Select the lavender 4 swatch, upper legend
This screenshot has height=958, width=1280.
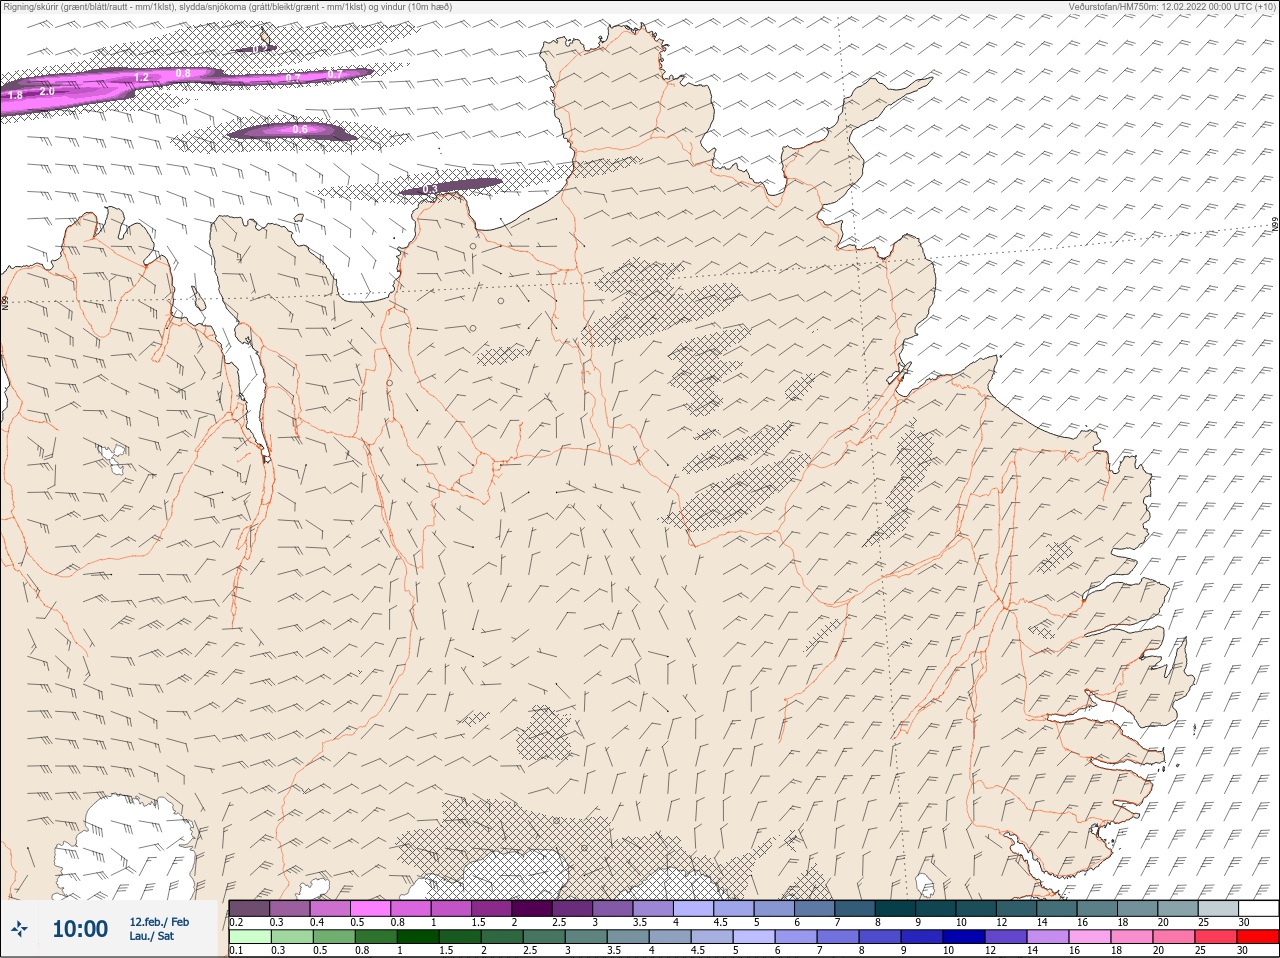pyautogui.click(x=694, y=908)
